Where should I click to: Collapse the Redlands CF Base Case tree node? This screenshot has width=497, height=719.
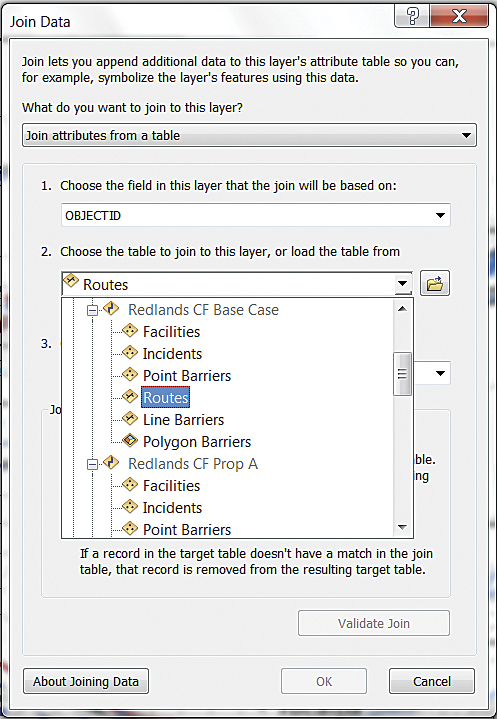(92, 311)
